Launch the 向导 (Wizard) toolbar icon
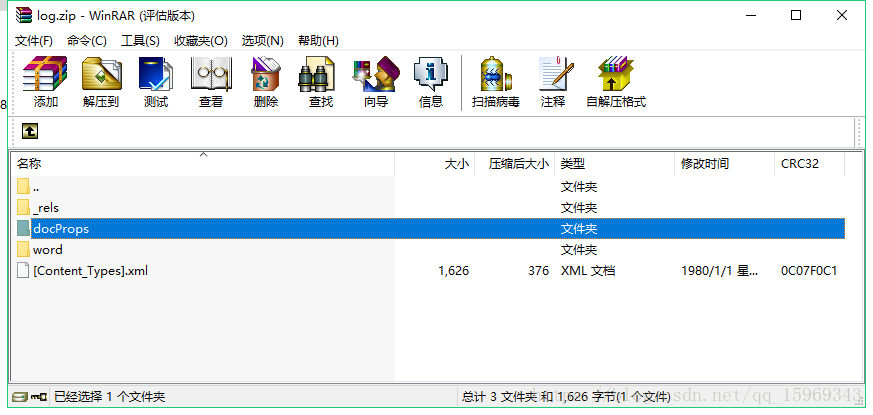The width and height of the screenshot is (873, 415). click(376, 74)
